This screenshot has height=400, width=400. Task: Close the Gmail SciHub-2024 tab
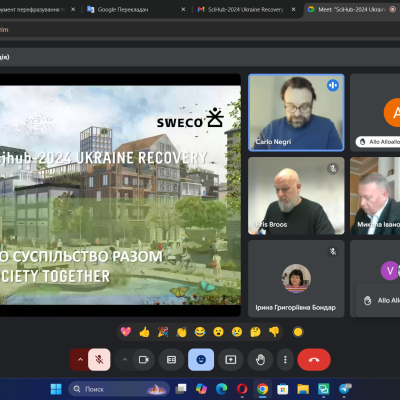[293, 9]
